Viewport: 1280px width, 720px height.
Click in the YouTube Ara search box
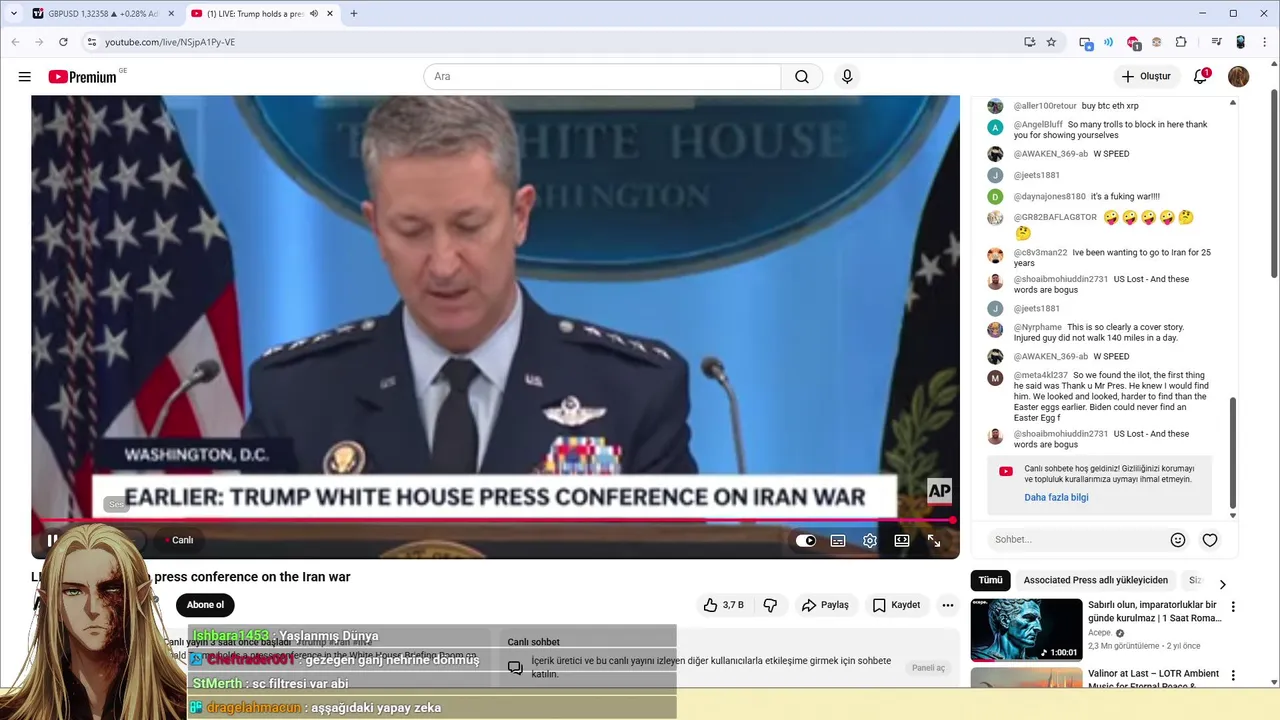pos(603,77)
